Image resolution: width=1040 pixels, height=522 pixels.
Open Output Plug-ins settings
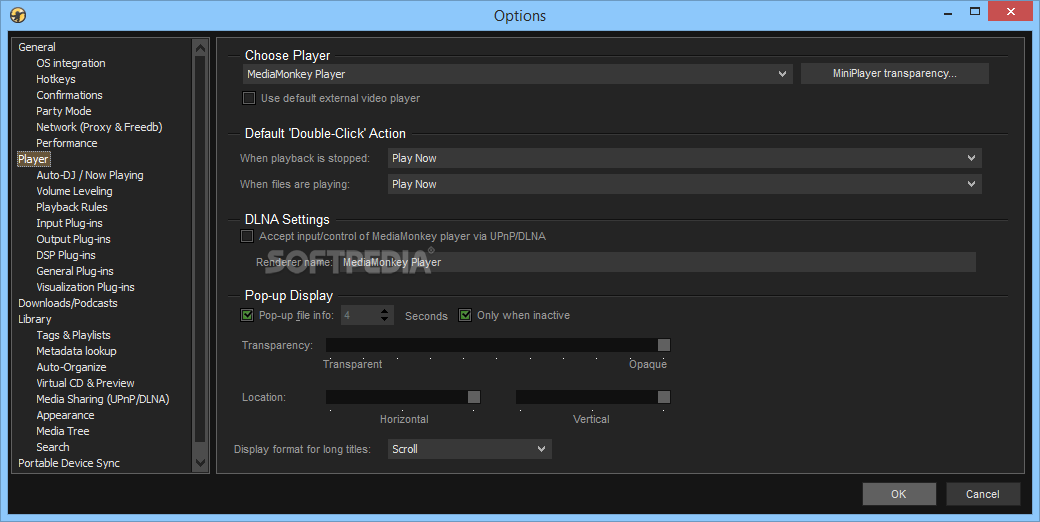coord(74,239)
